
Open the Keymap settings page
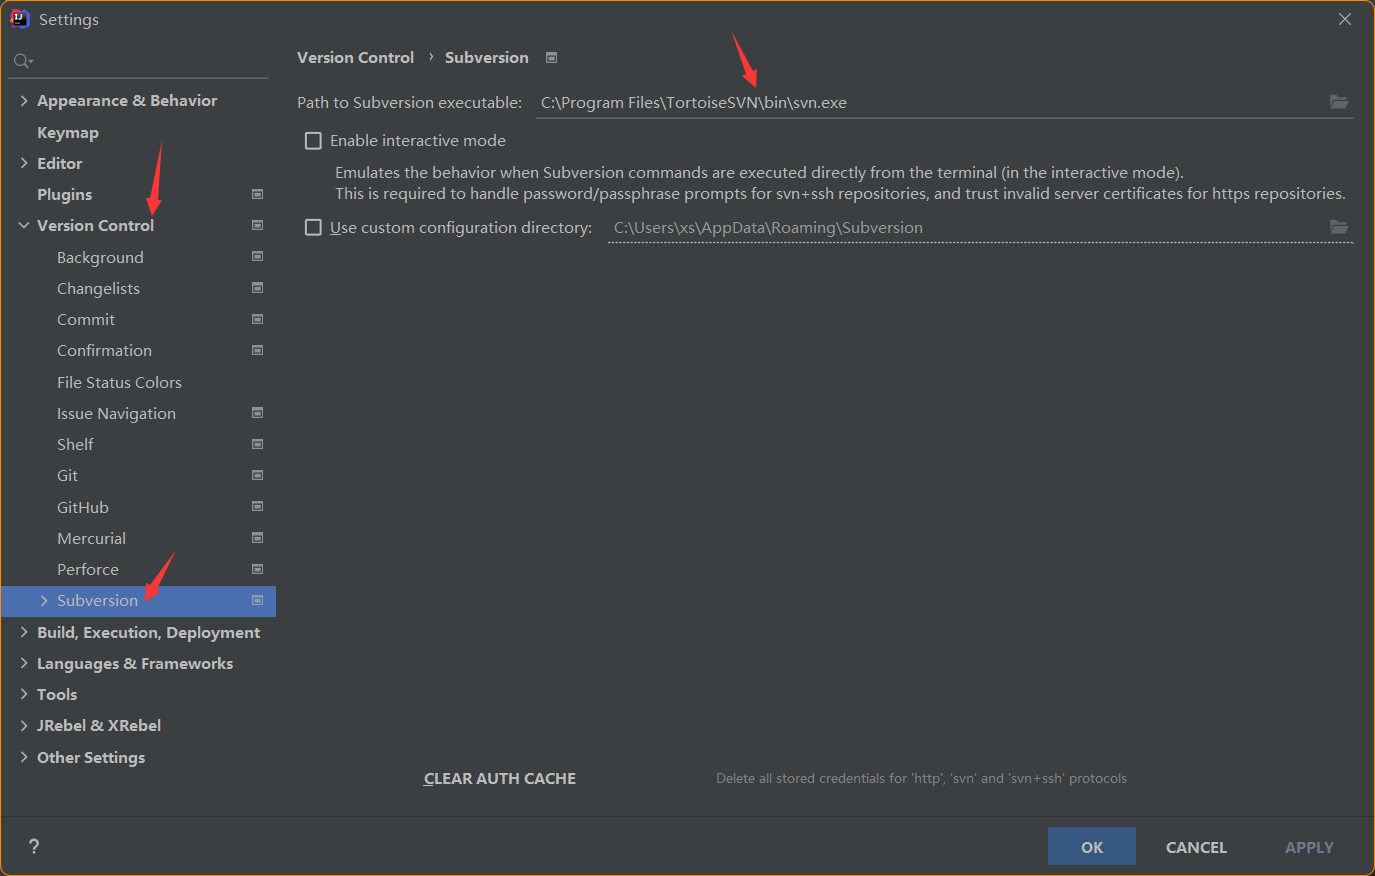pyautogui.click(x=68, y=132)
